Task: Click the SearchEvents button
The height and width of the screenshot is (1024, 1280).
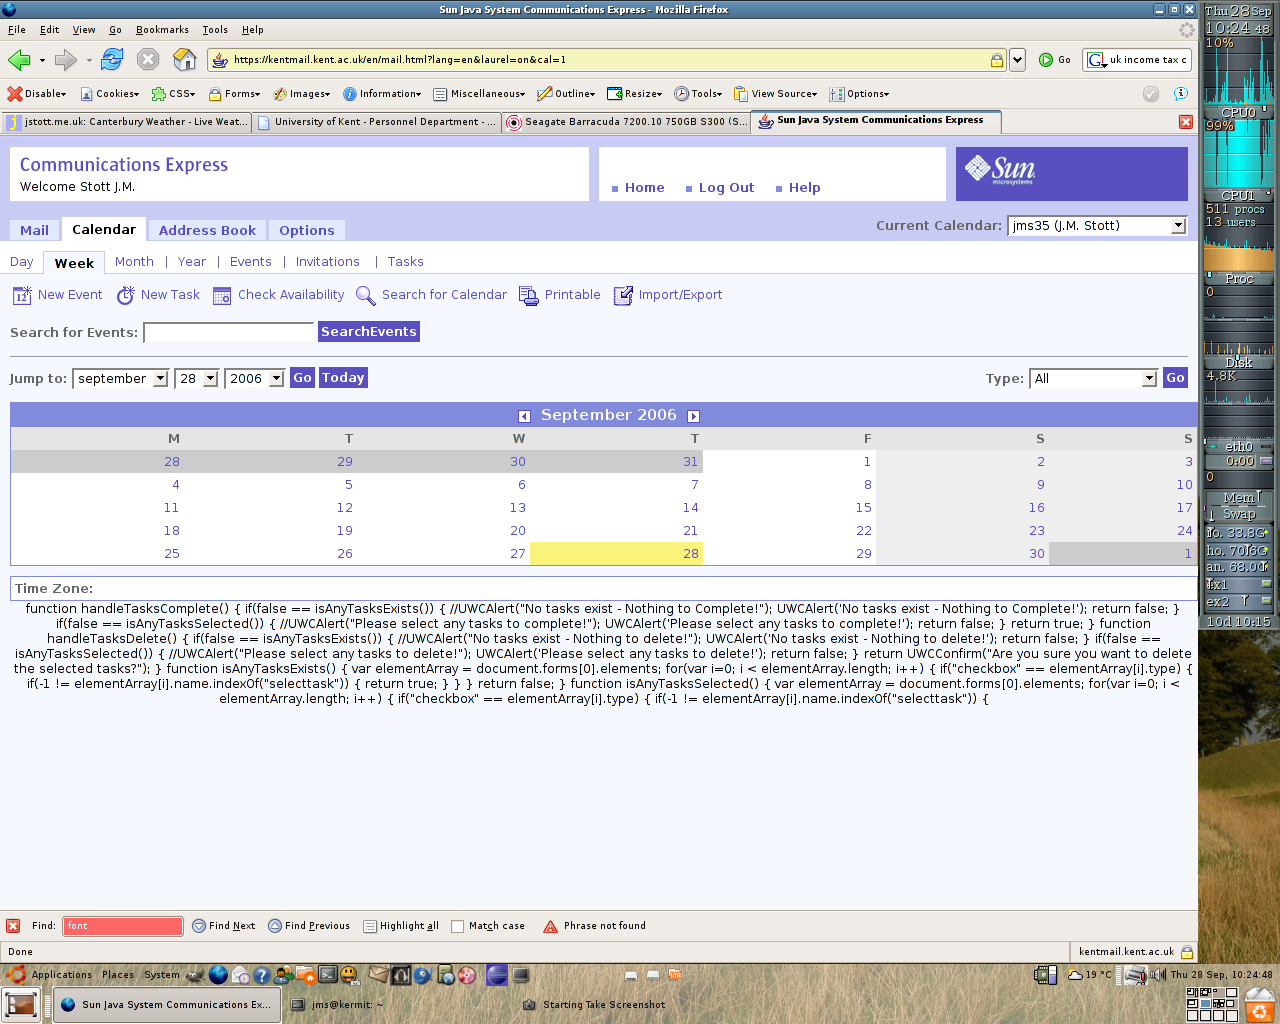Action: pyautogui.click(x=369, y=332)
